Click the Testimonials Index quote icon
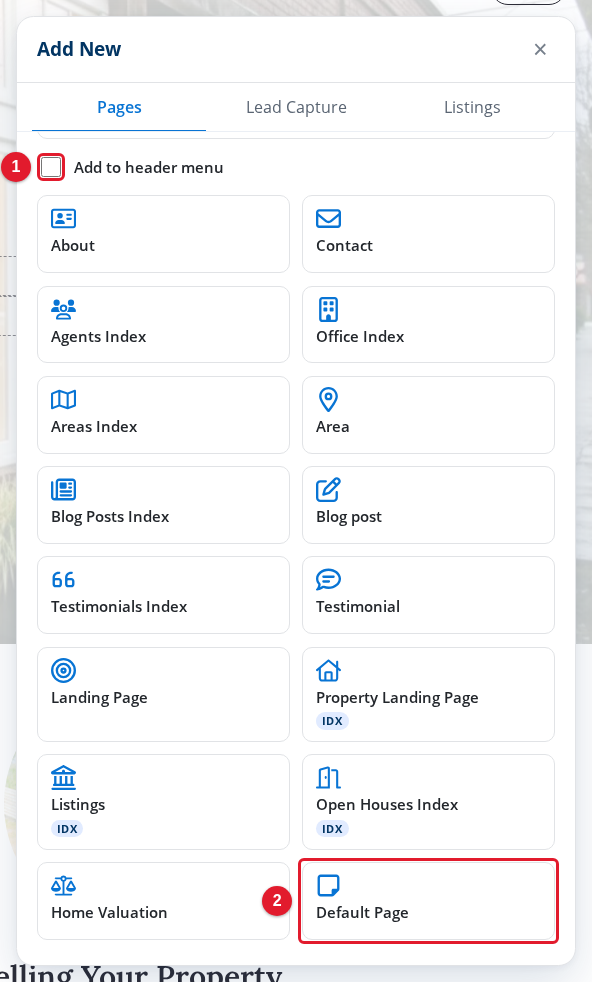Viewport: 592px width, 982px height. click(63, 580)
